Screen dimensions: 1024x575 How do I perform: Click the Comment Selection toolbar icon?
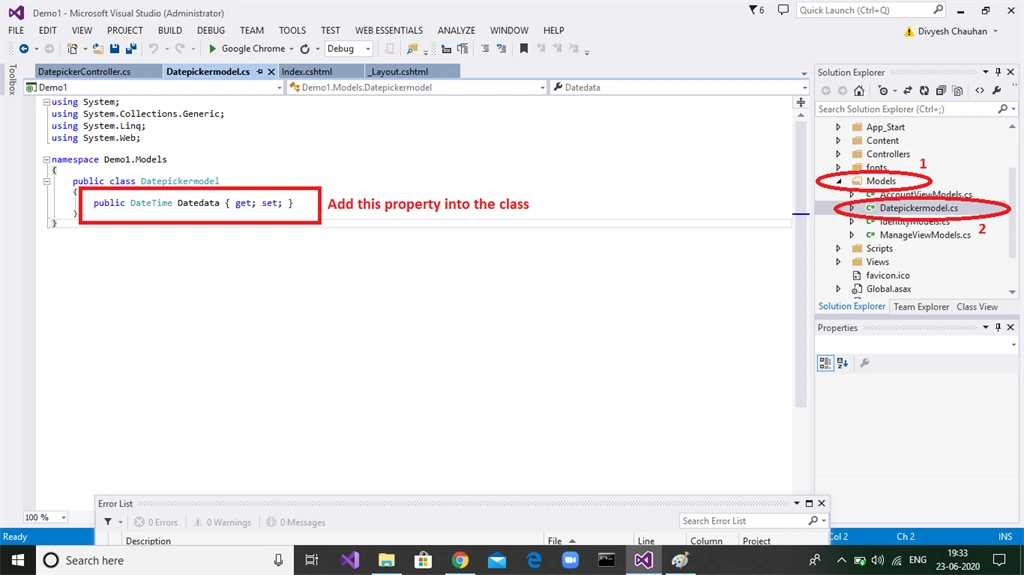coord(485,48)
